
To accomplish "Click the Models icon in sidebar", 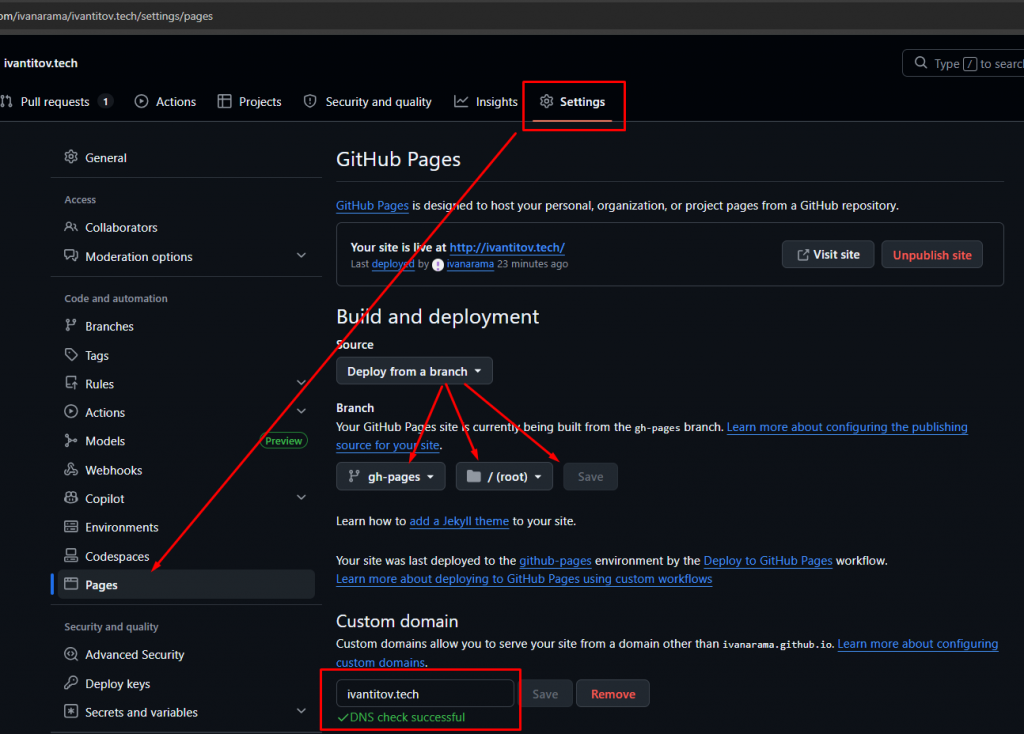I will tap(71, 440).
